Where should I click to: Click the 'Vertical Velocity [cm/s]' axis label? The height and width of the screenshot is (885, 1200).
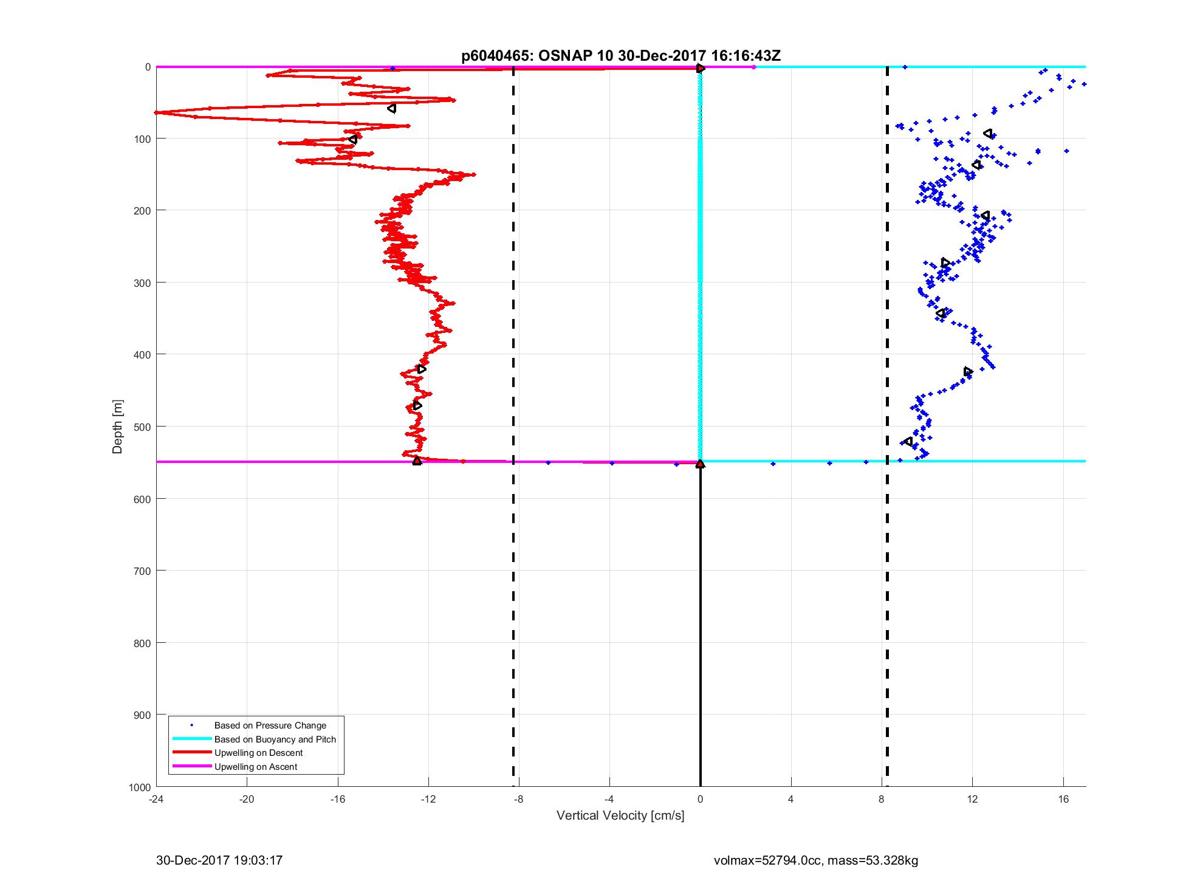[x=621, y=816]
